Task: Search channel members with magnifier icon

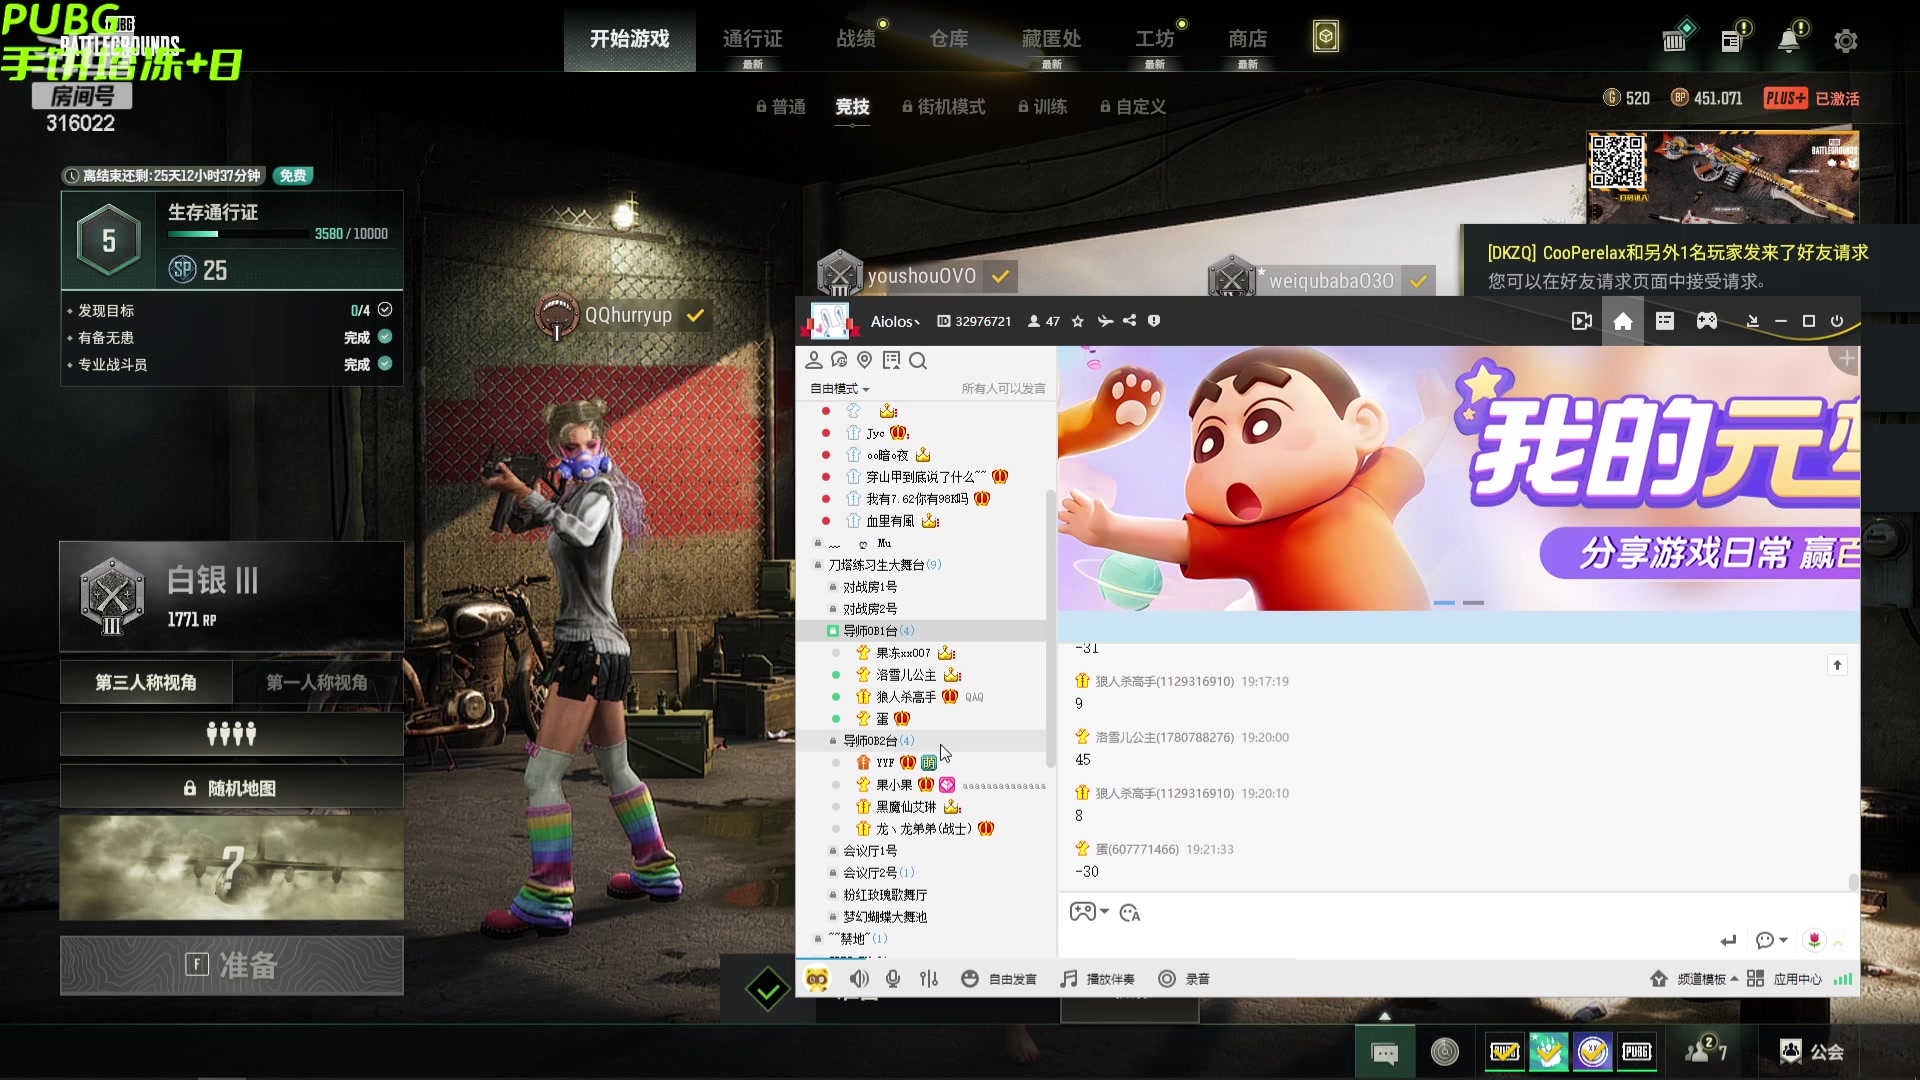Action: tap(918, 361)
